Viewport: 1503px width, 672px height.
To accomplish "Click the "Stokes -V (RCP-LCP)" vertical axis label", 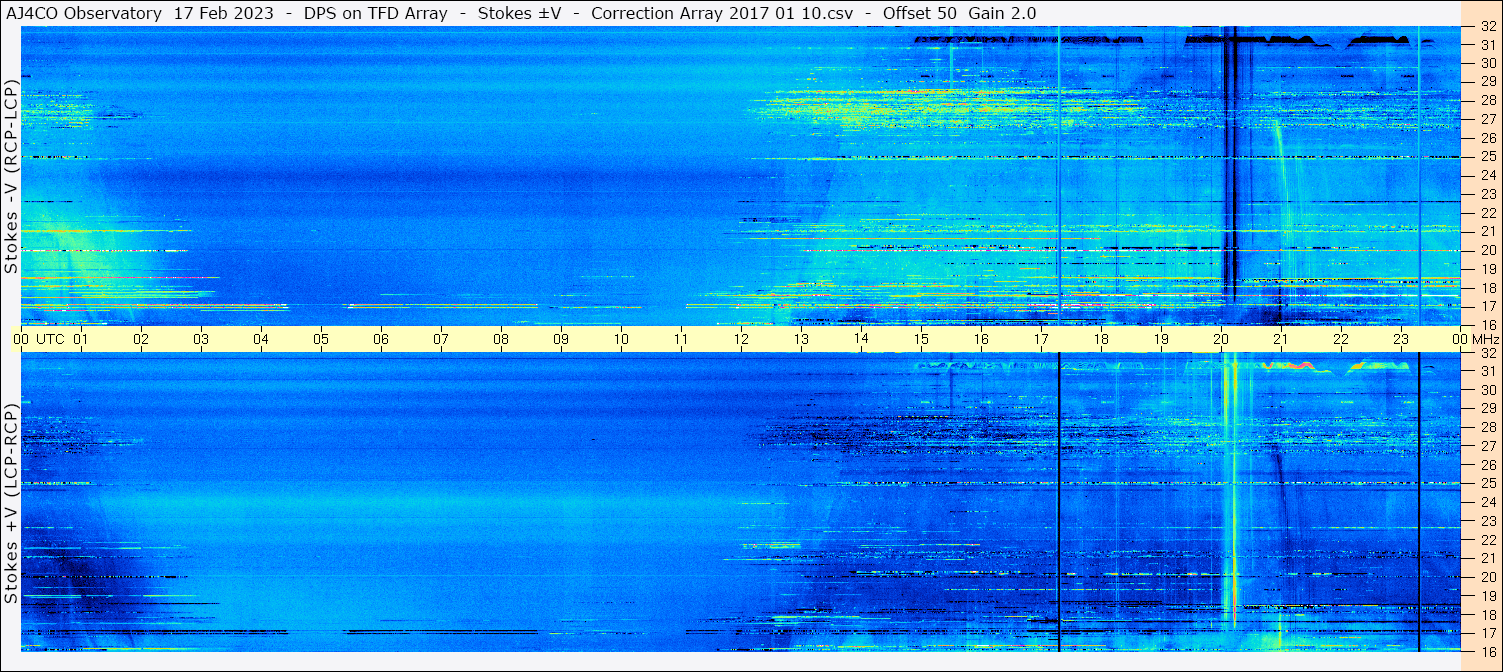I will click(x=10, y=177).
